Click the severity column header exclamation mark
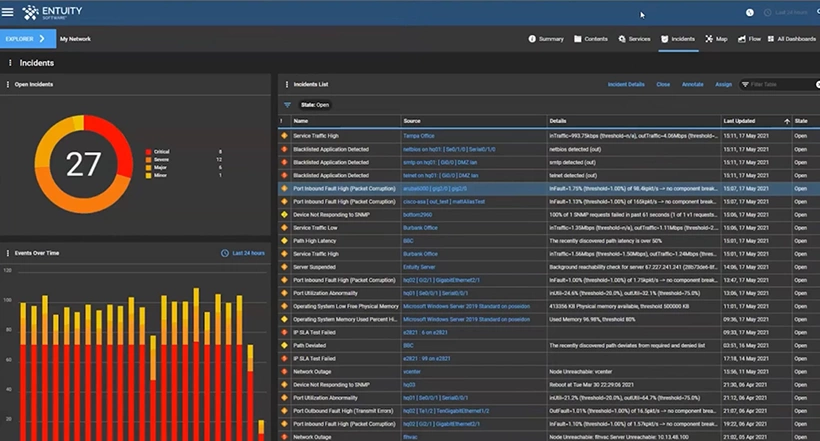The height and width of the screenshot is (441, 820). tap(282, 121)
